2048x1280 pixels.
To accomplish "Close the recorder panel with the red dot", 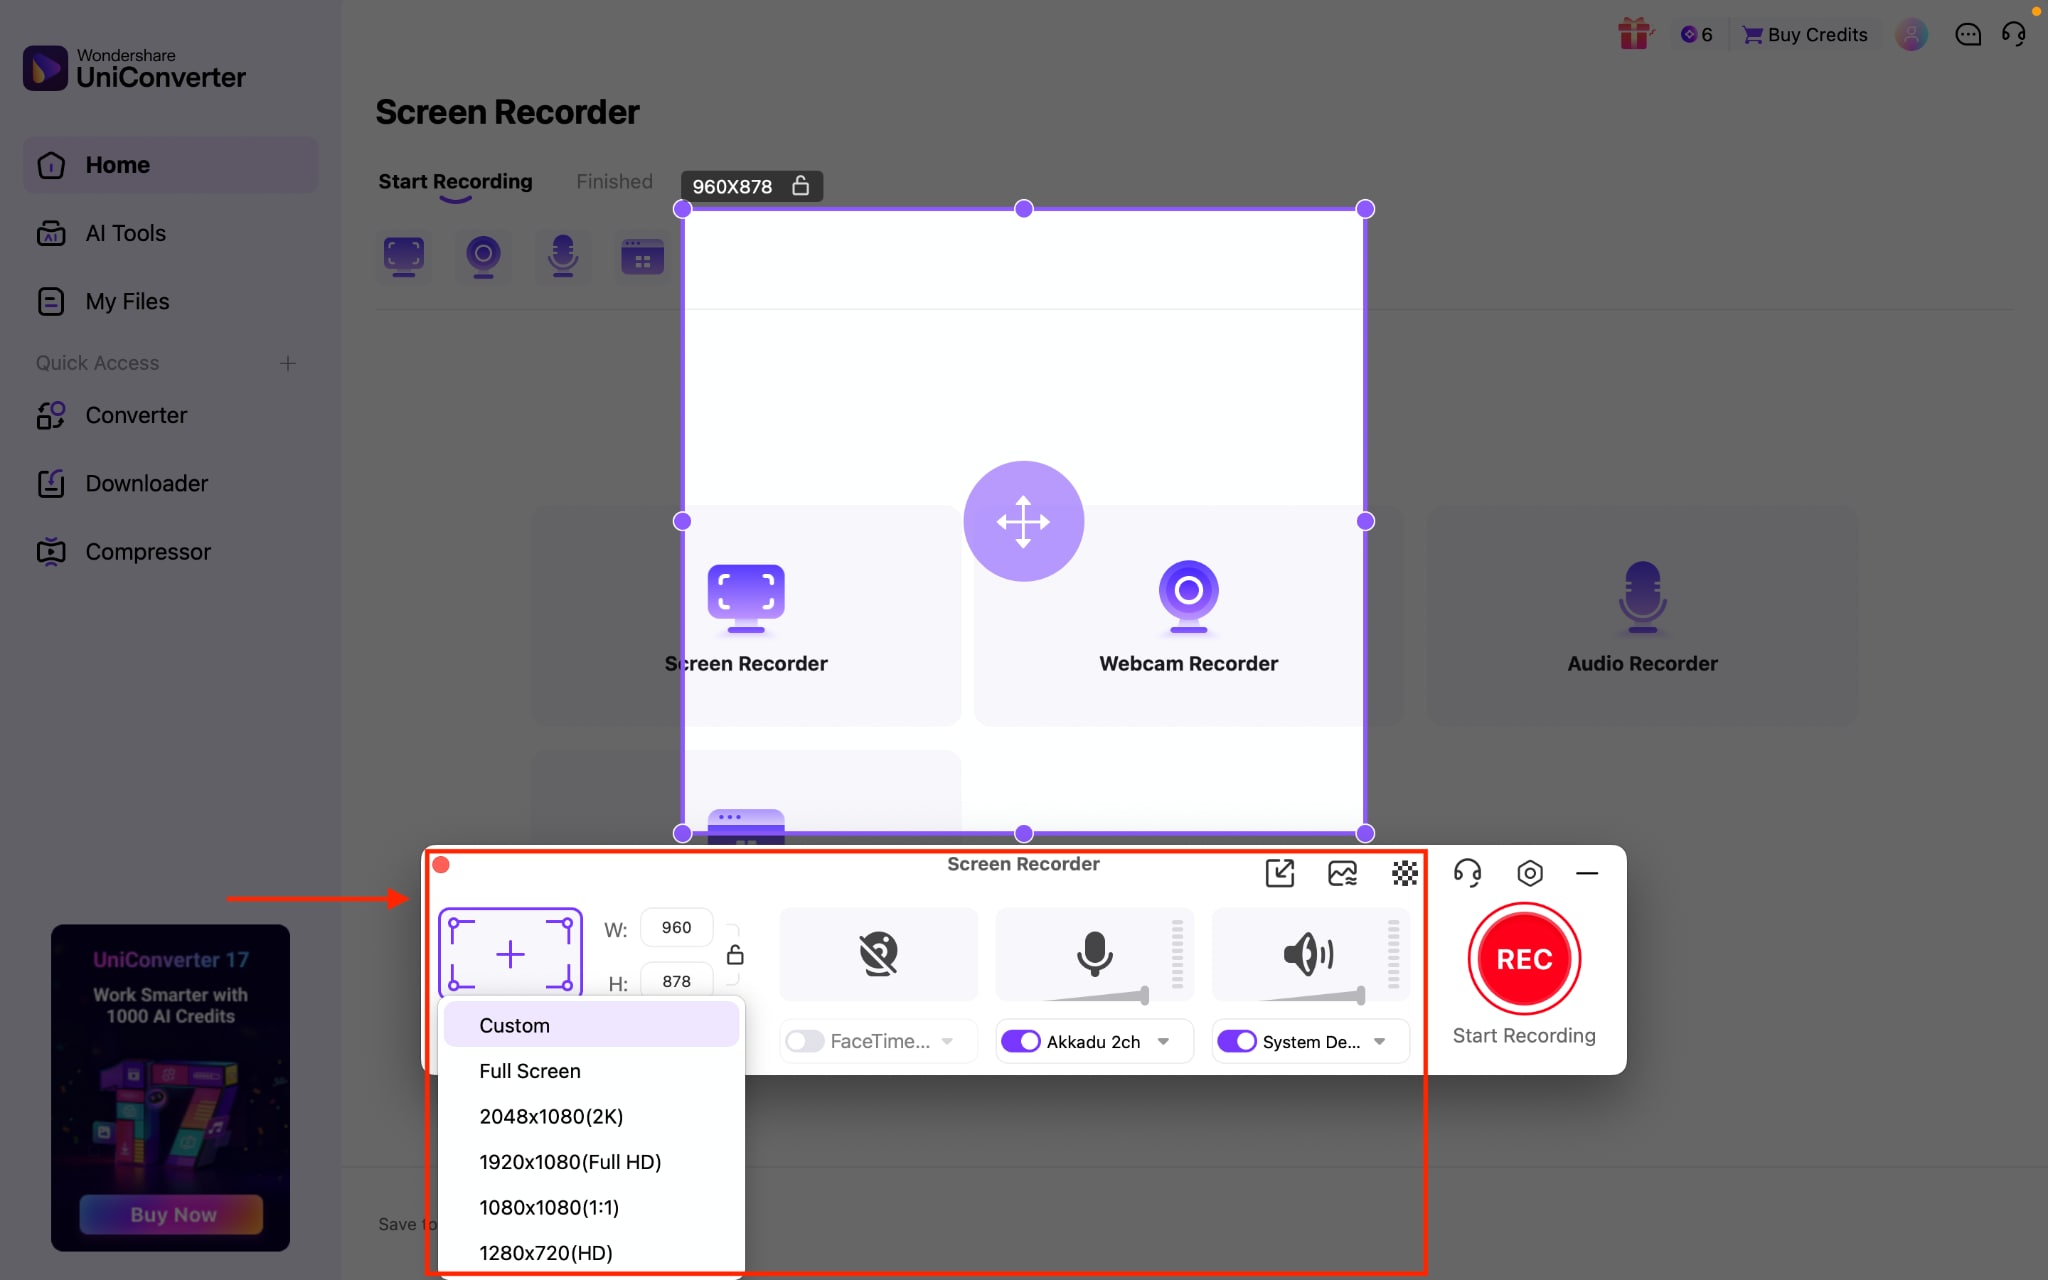I will coord(441,865).
